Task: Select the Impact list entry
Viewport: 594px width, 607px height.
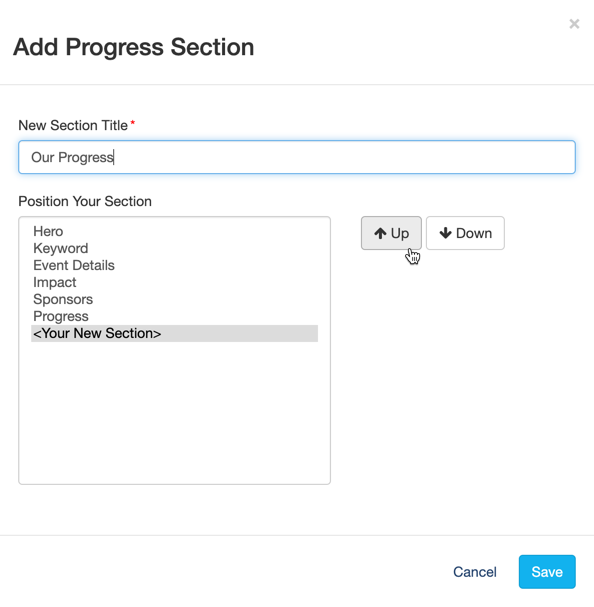Action: tap(174, 282)
